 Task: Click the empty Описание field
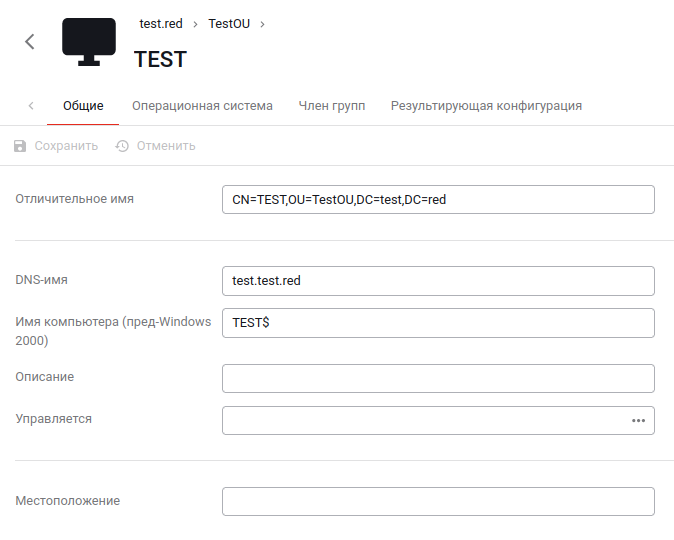click(438, 379)
